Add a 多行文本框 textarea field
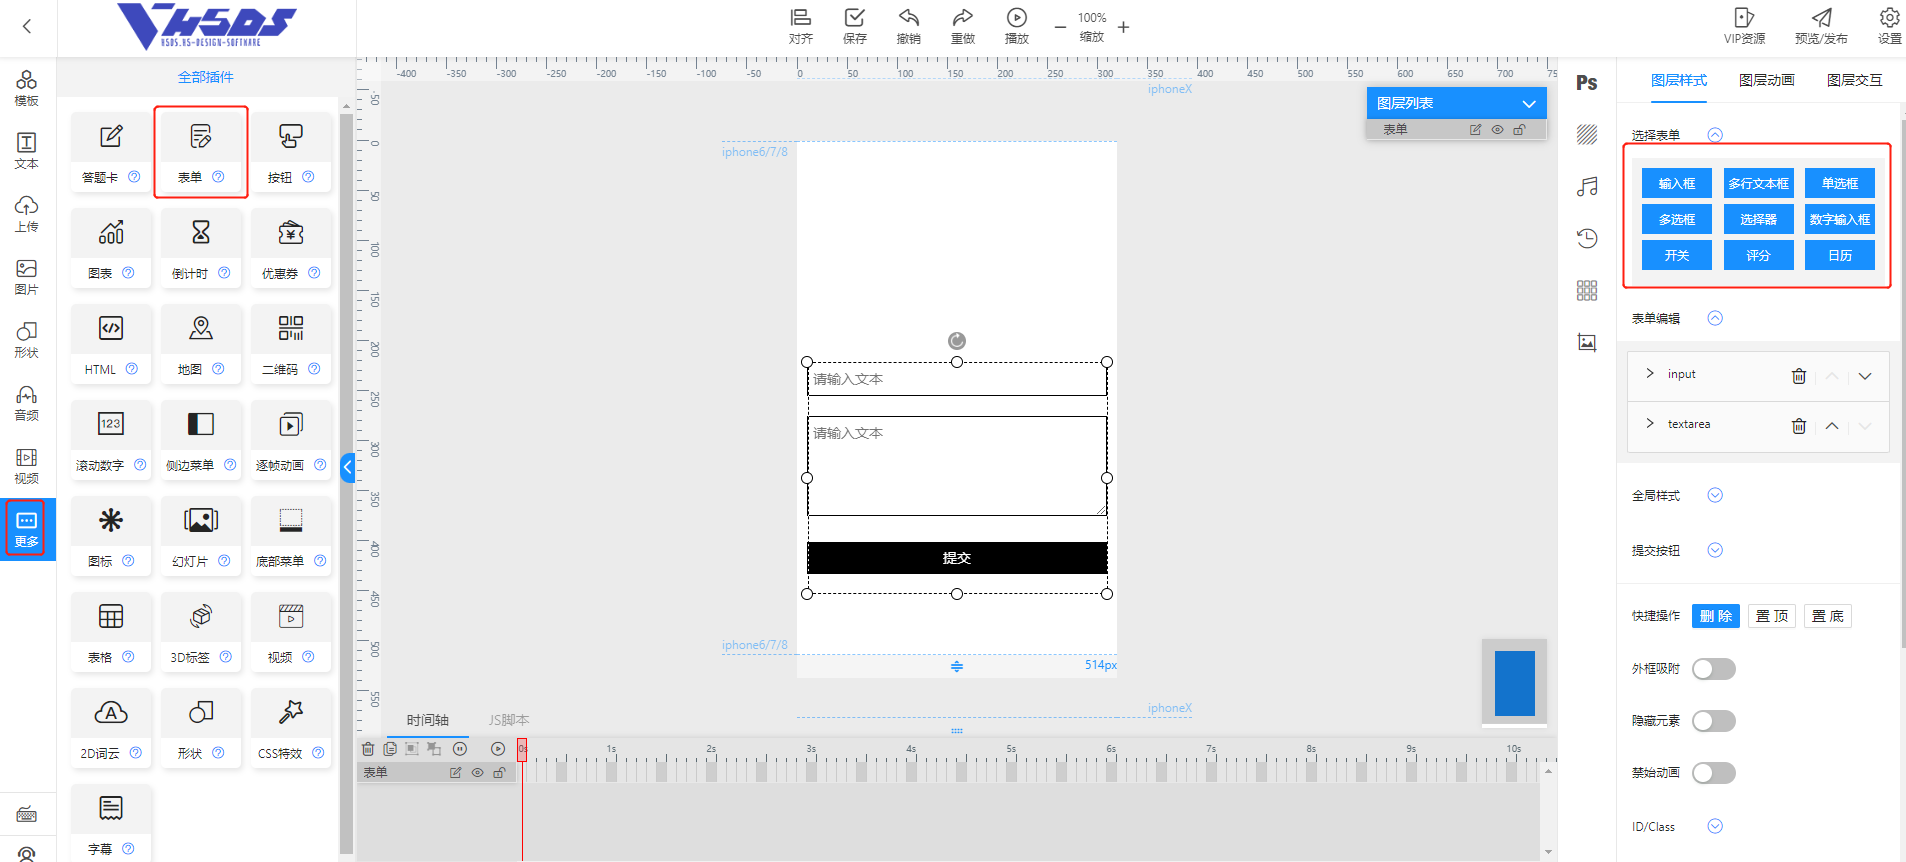The image size is (1906, 862). click(x=1759, y=183)
